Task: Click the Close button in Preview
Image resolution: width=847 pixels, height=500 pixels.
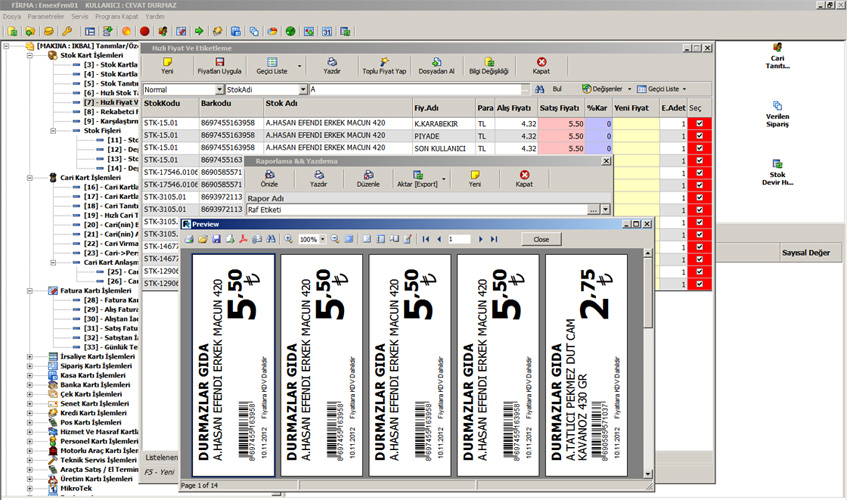Action: 541,239
